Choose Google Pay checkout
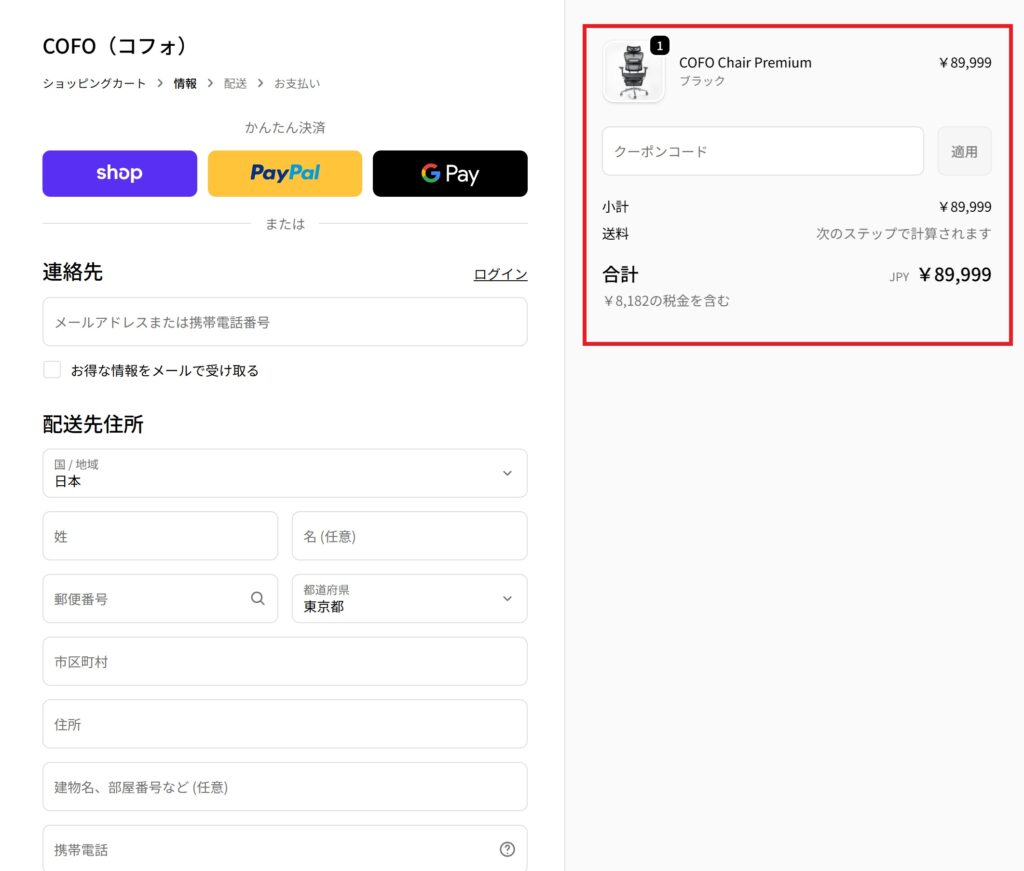1024x871 pixels. pyautogui.click(x=449, y=173)
